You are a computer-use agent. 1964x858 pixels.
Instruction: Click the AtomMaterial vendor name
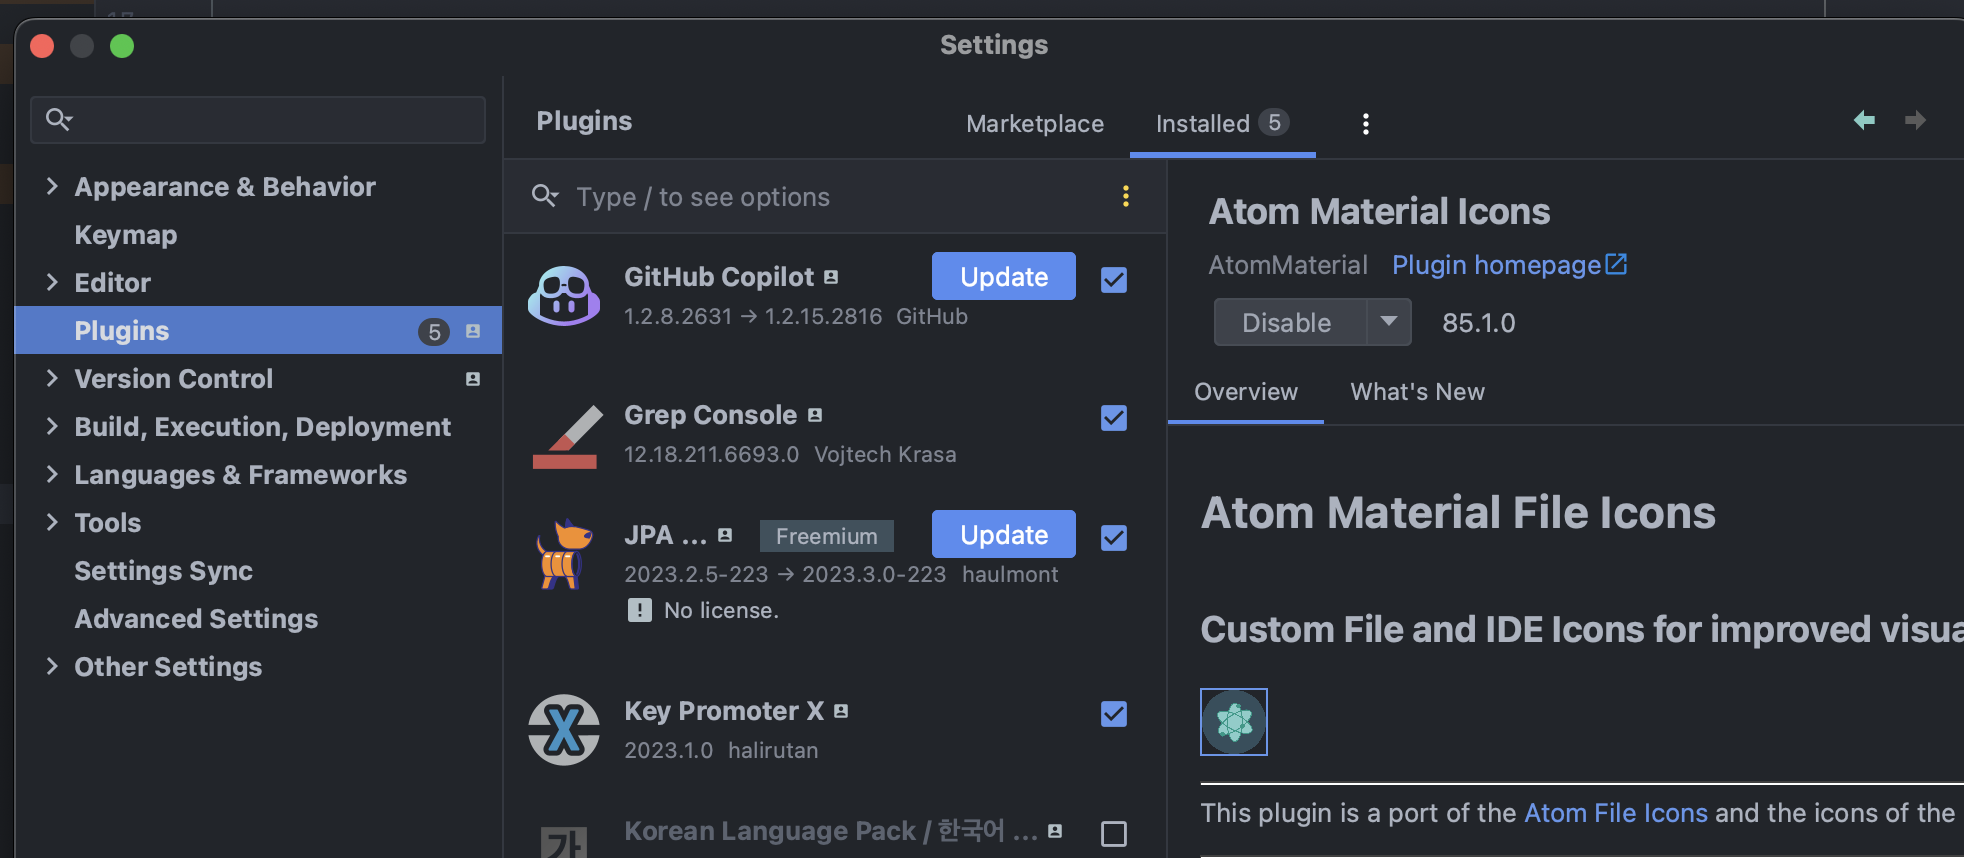[x=1288, y=265]
